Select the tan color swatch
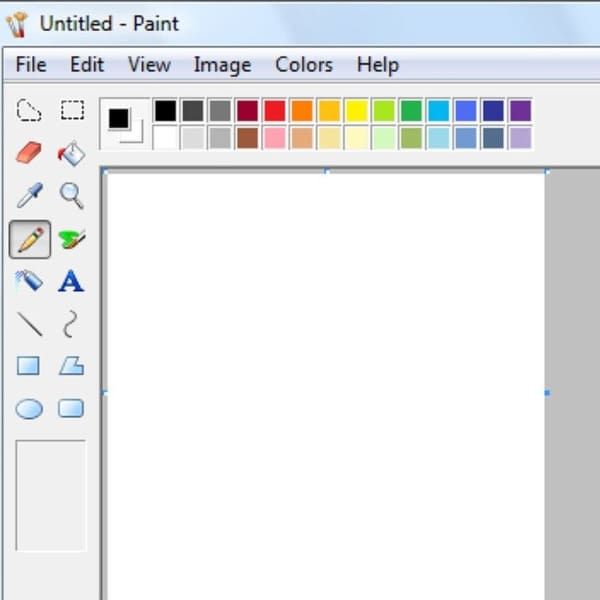Image resolution: width=600 pixels, height=600 pixels. [302, 138]
